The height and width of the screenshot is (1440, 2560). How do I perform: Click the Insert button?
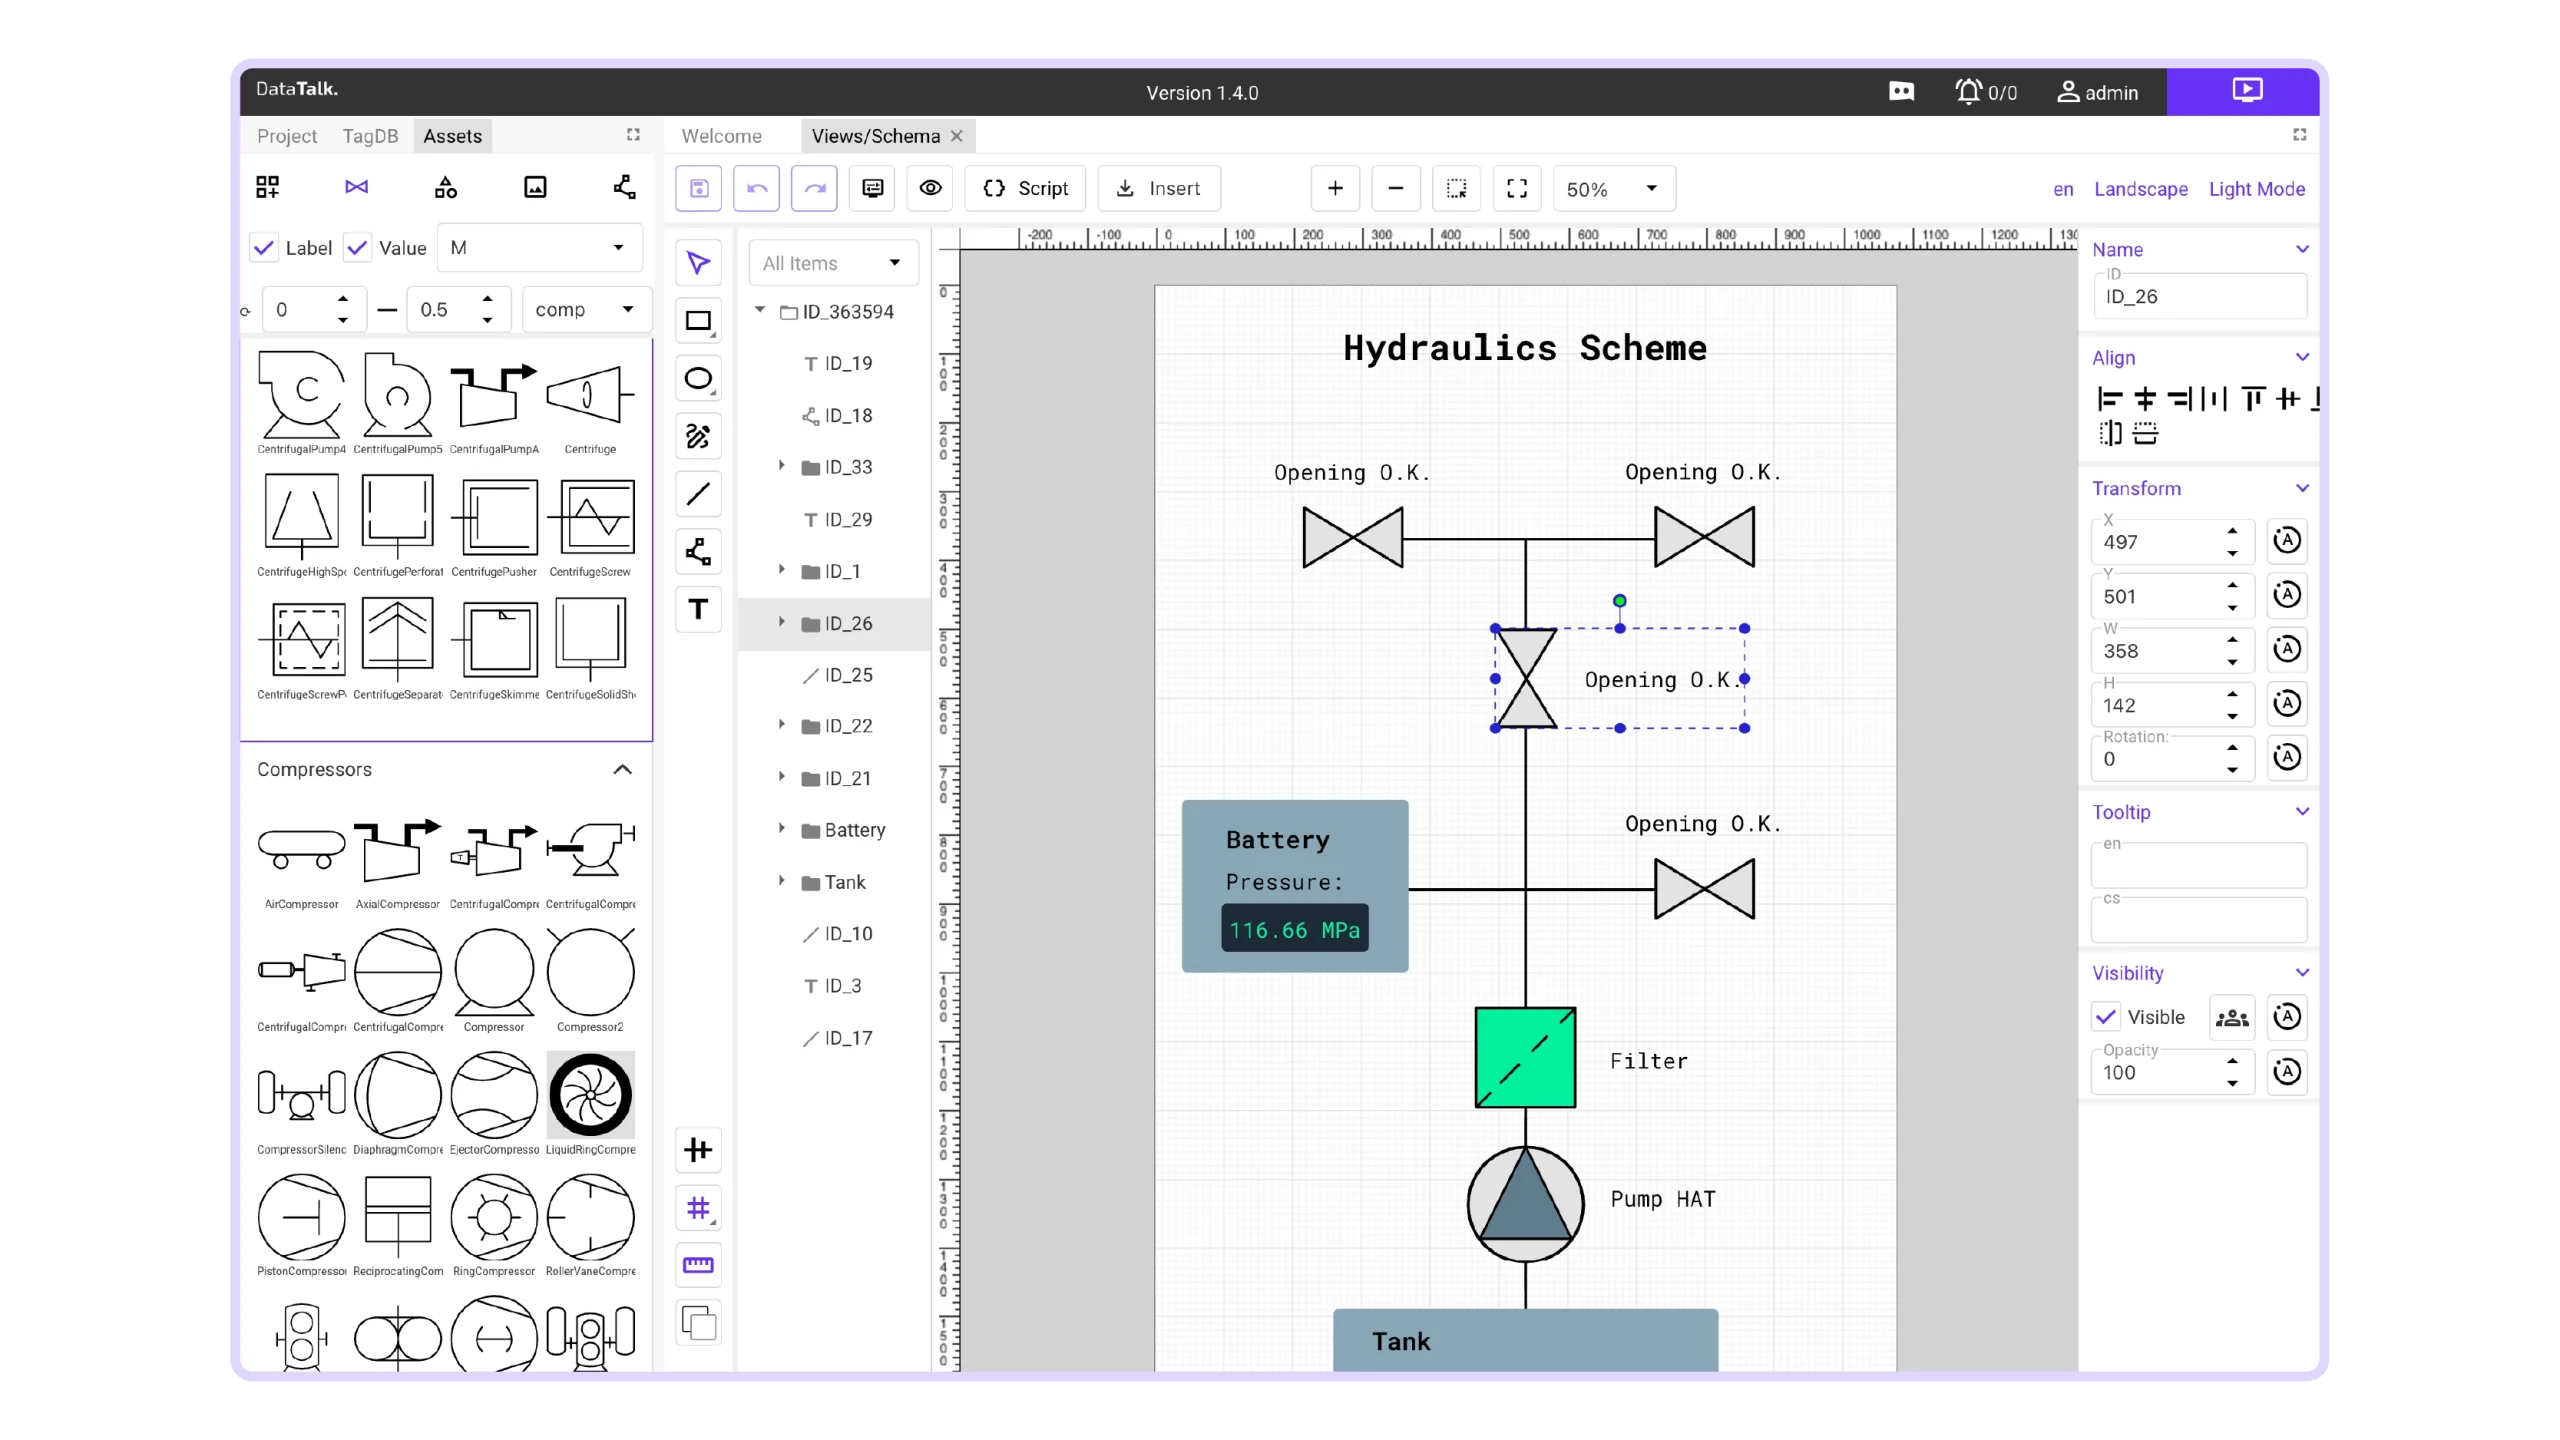(x=1159, y=188)
